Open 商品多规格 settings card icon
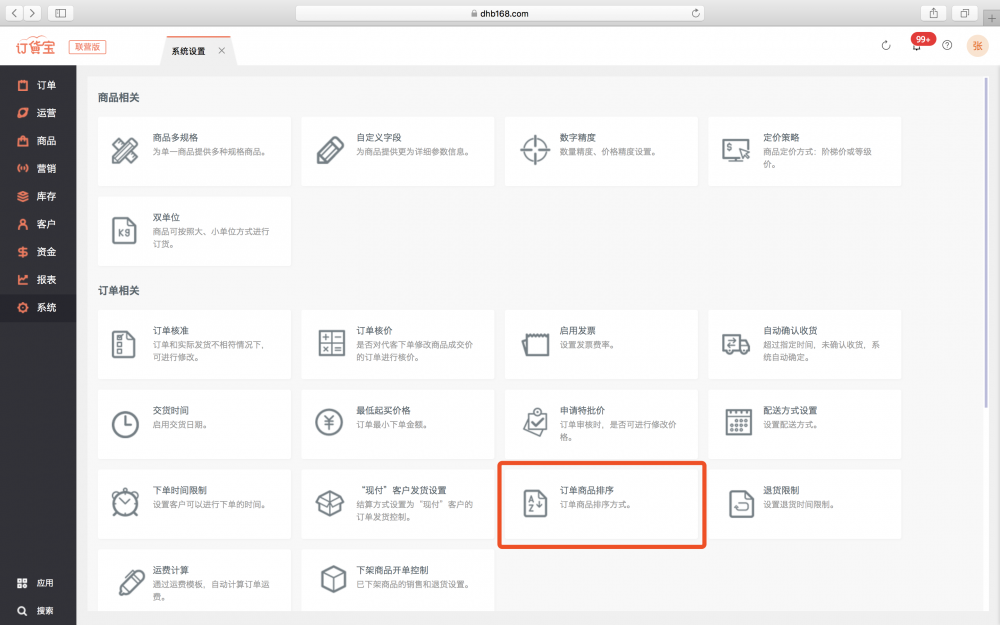Image resolution: width=1000 pixels, height=625 pixels. coord(125,150)
